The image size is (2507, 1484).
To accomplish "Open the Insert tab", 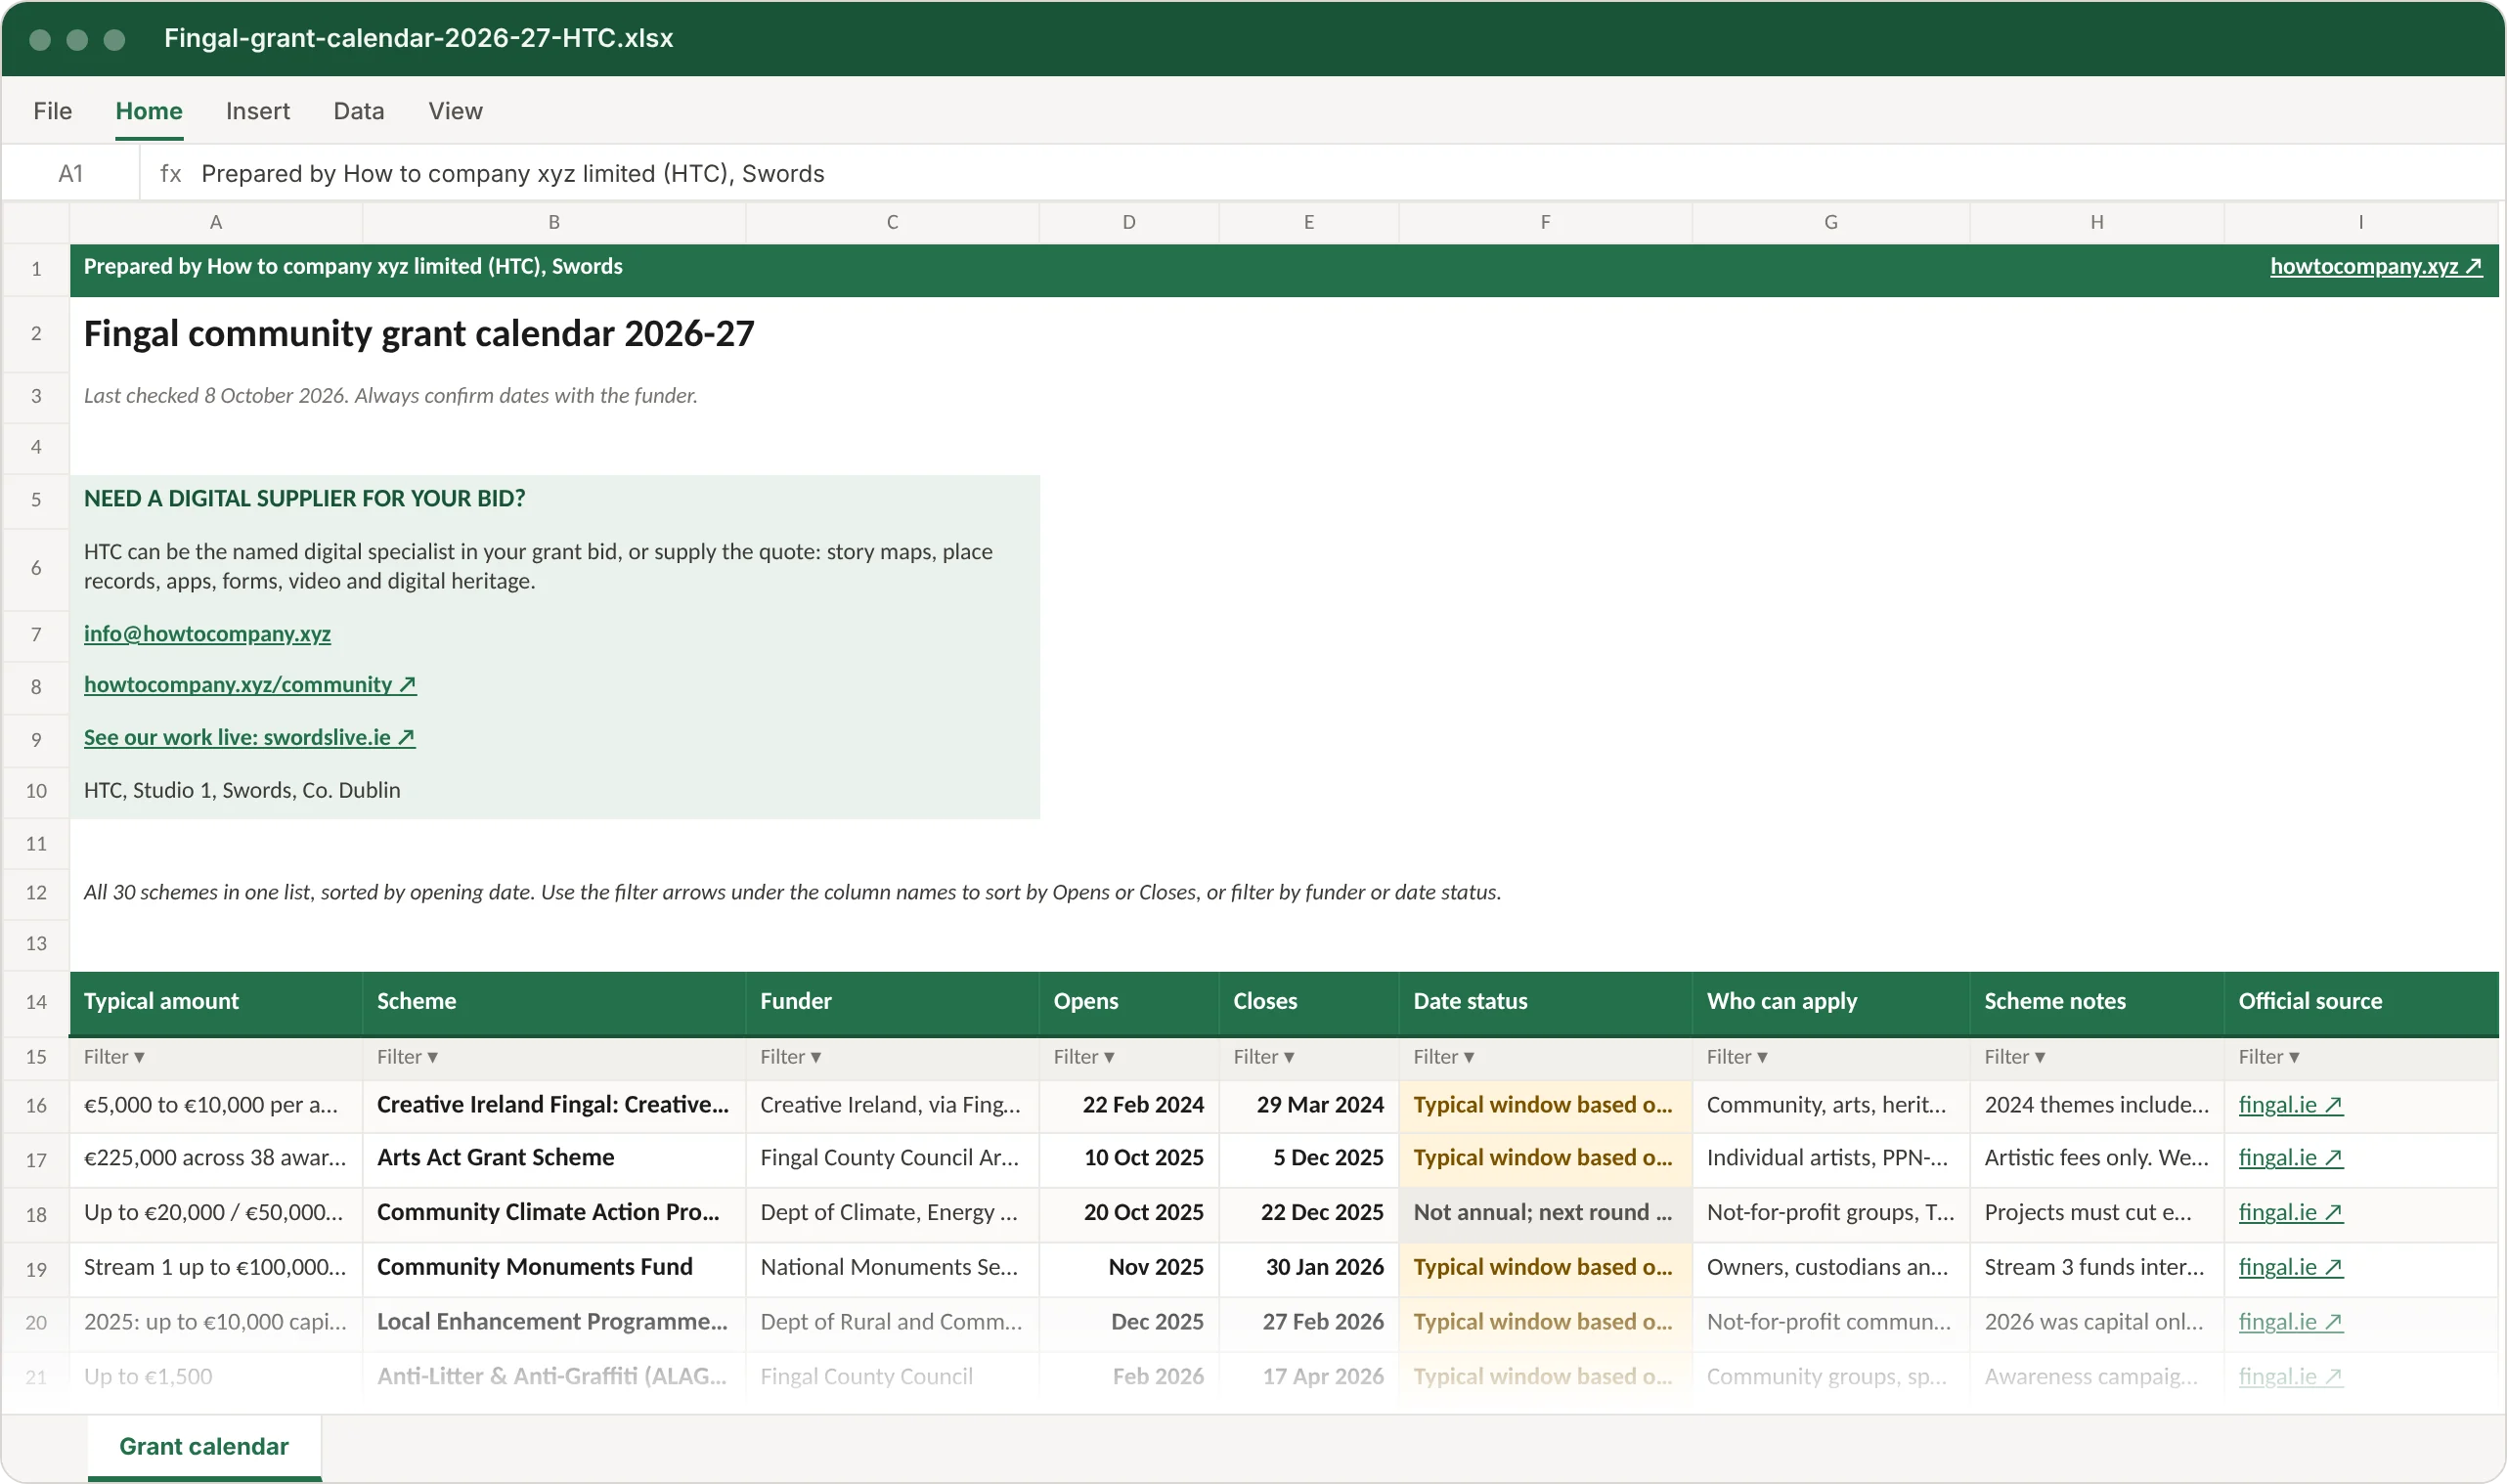I will [258, 111].
